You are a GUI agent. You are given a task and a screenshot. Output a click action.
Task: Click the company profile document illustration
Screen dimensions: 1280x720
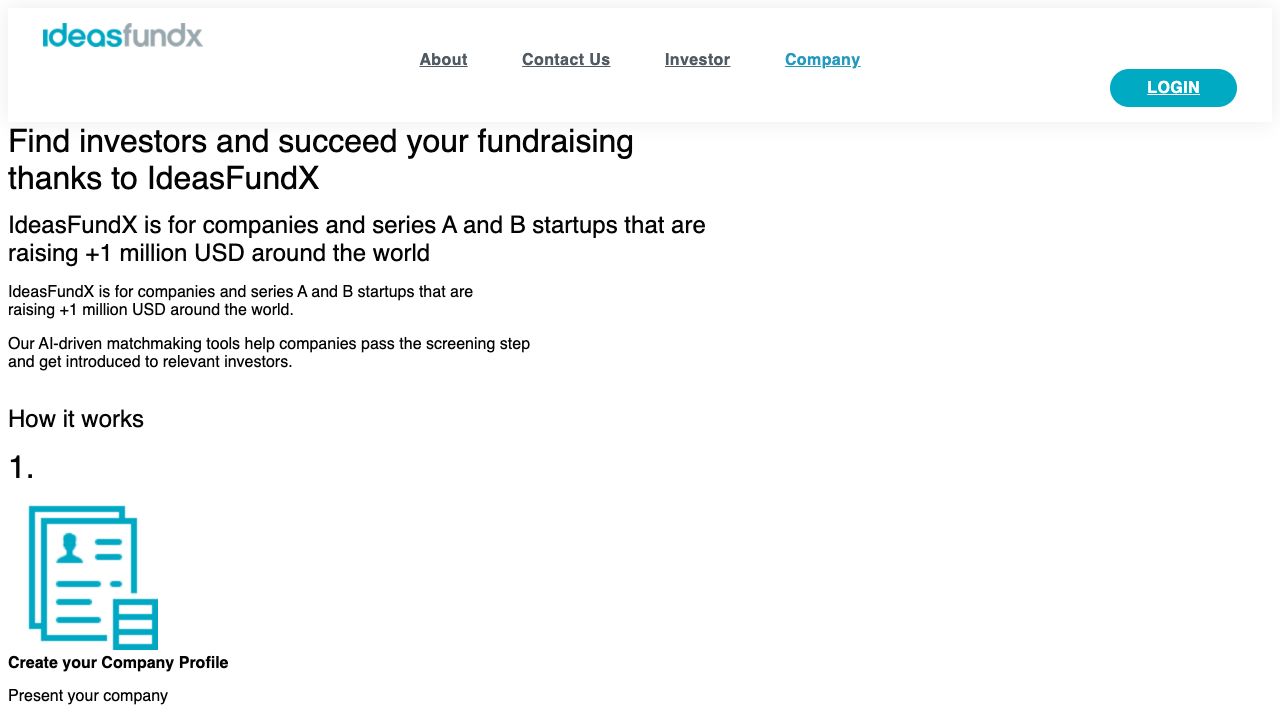point(93,577)
